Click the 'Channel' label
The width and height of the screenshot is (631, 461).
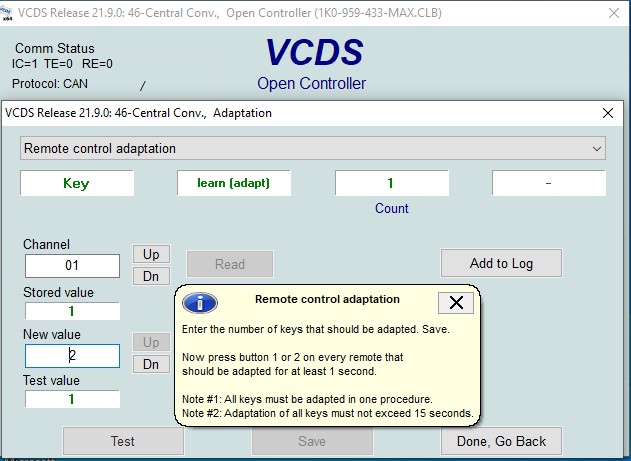[x=46, y=244]
